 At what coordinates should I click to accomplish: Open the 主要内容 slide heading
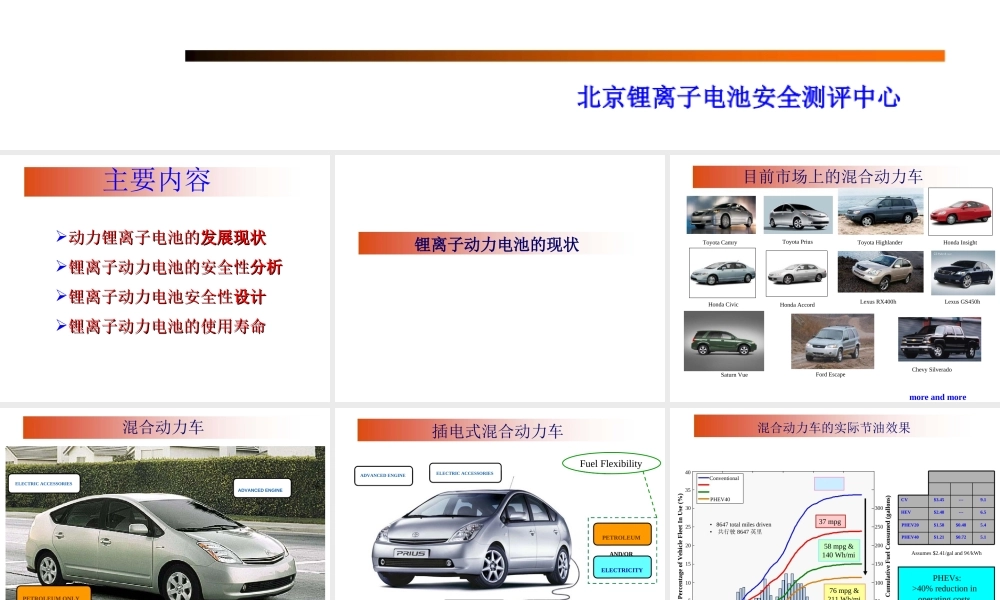pos(157,180)
